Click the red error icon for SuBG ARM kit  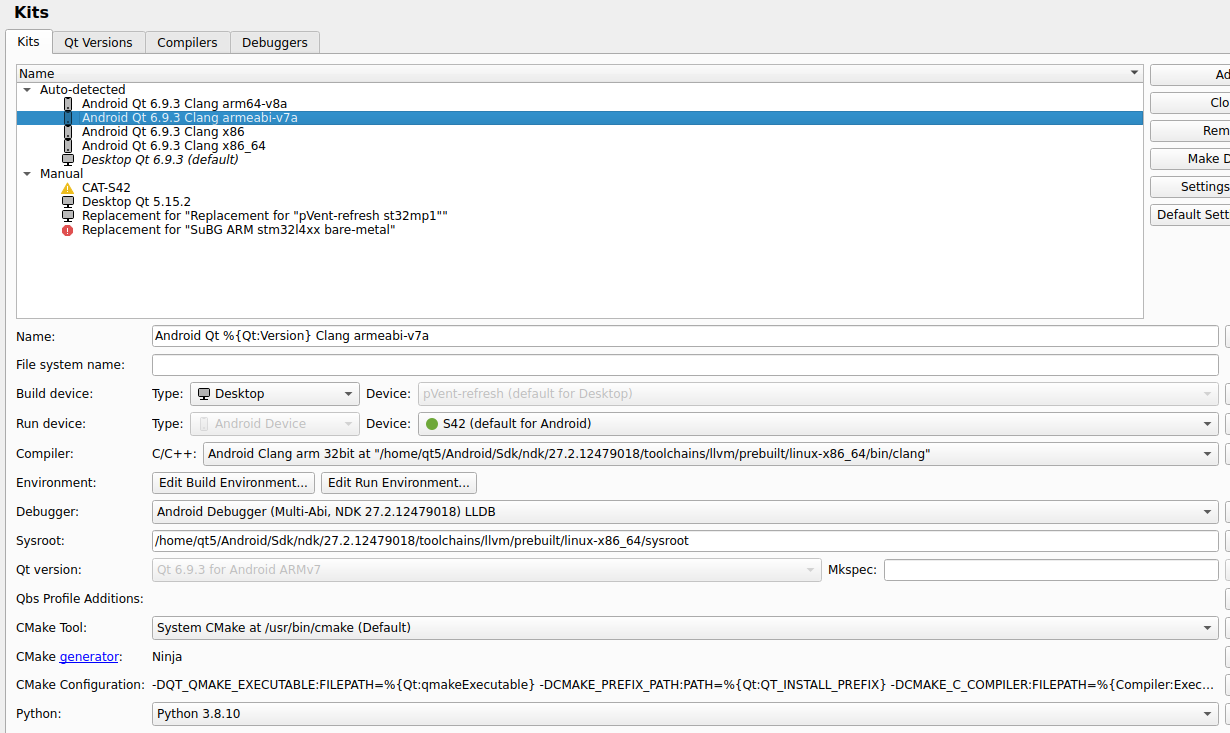[x=68, y=230]
